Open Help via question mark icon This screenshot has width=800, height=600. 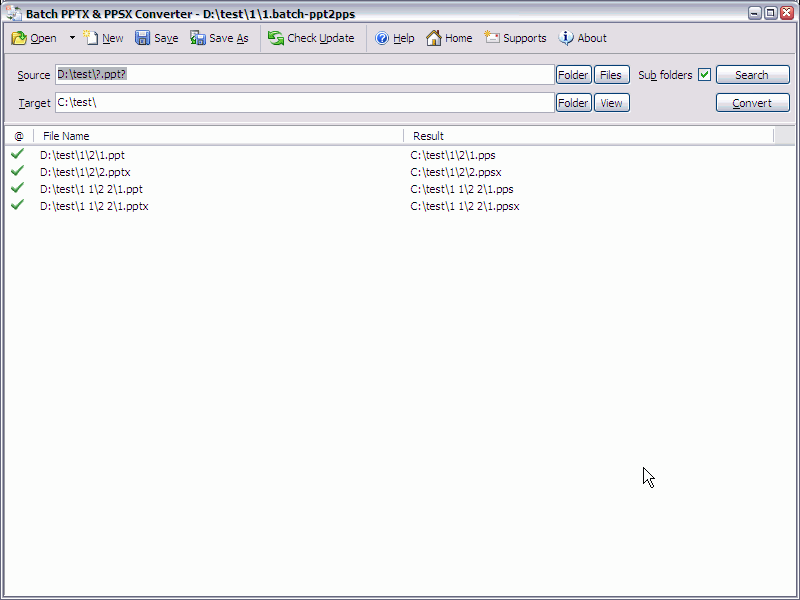(x=382, y=38)
